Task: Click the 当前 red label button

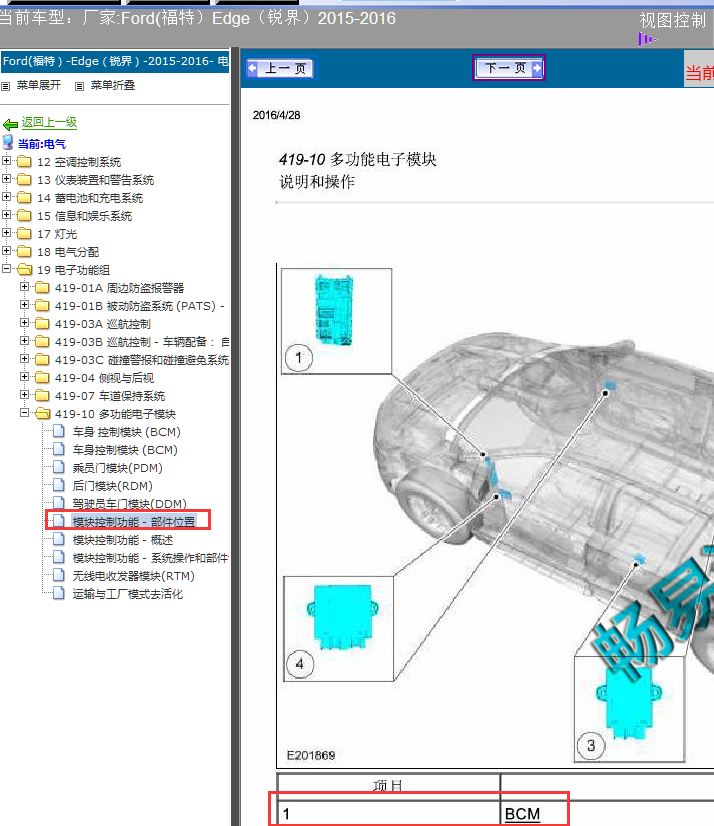Action: pos(699,71)
